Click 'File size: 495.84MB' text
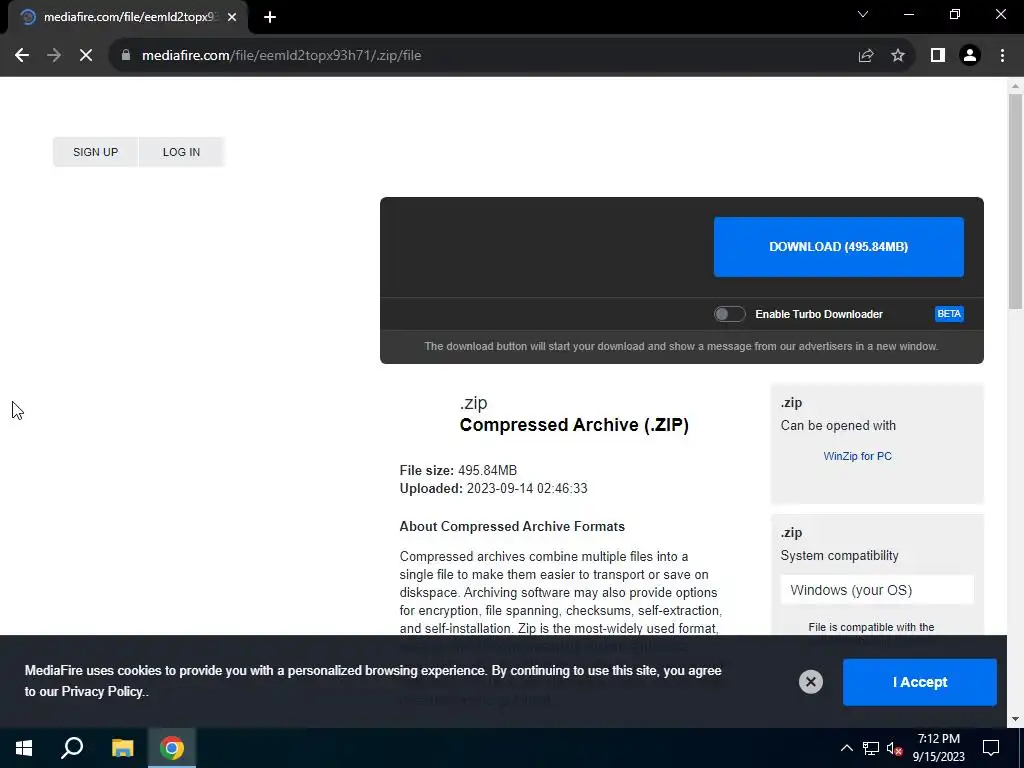The image size is (1024, 768). [x=458, y=471]
